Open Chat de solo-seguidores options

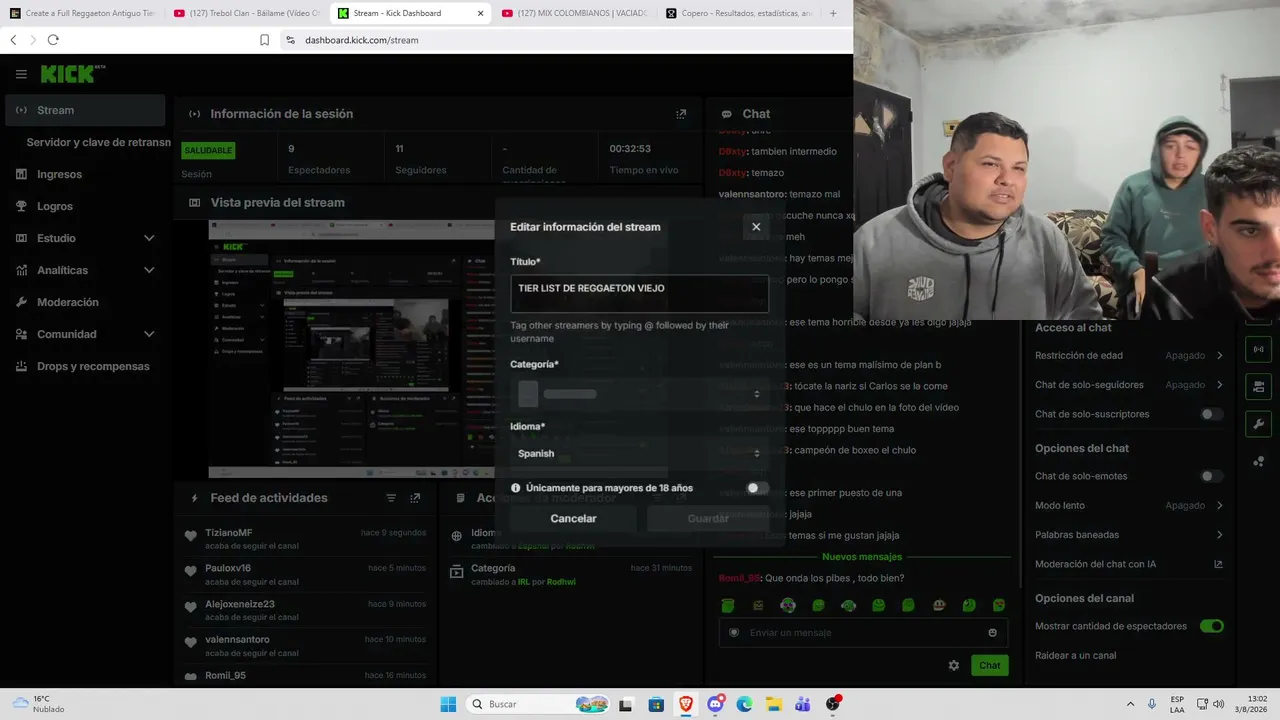(x=1129, y=385)
